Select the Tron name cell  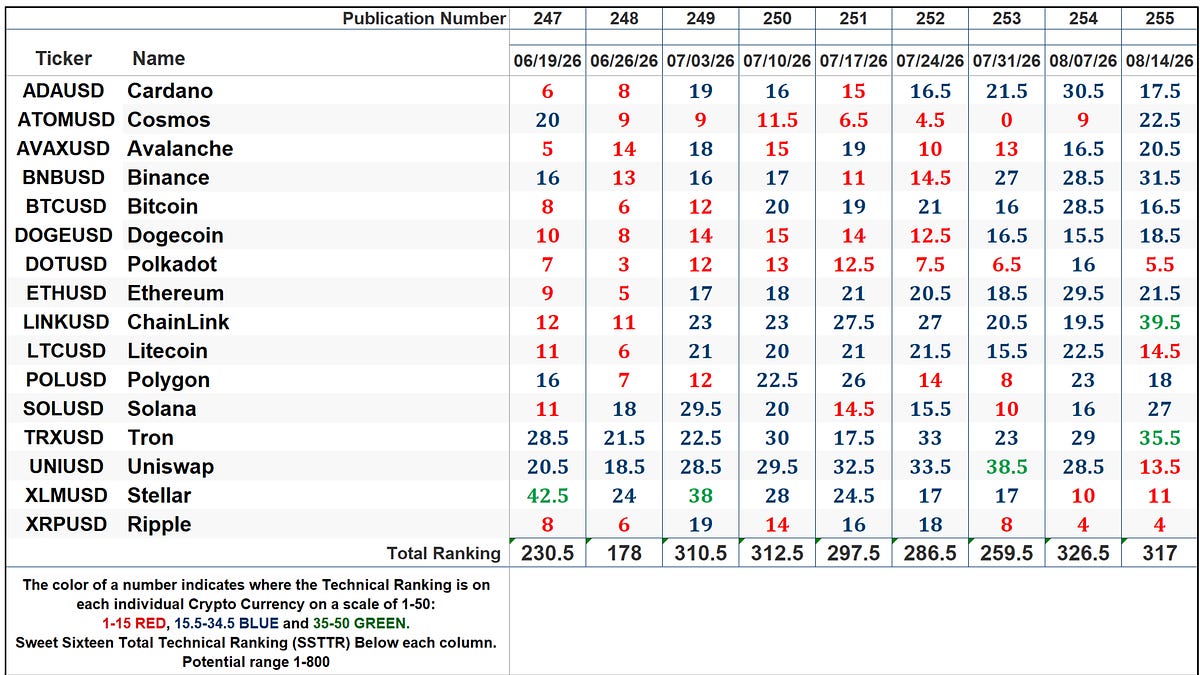tap(150, 439)
